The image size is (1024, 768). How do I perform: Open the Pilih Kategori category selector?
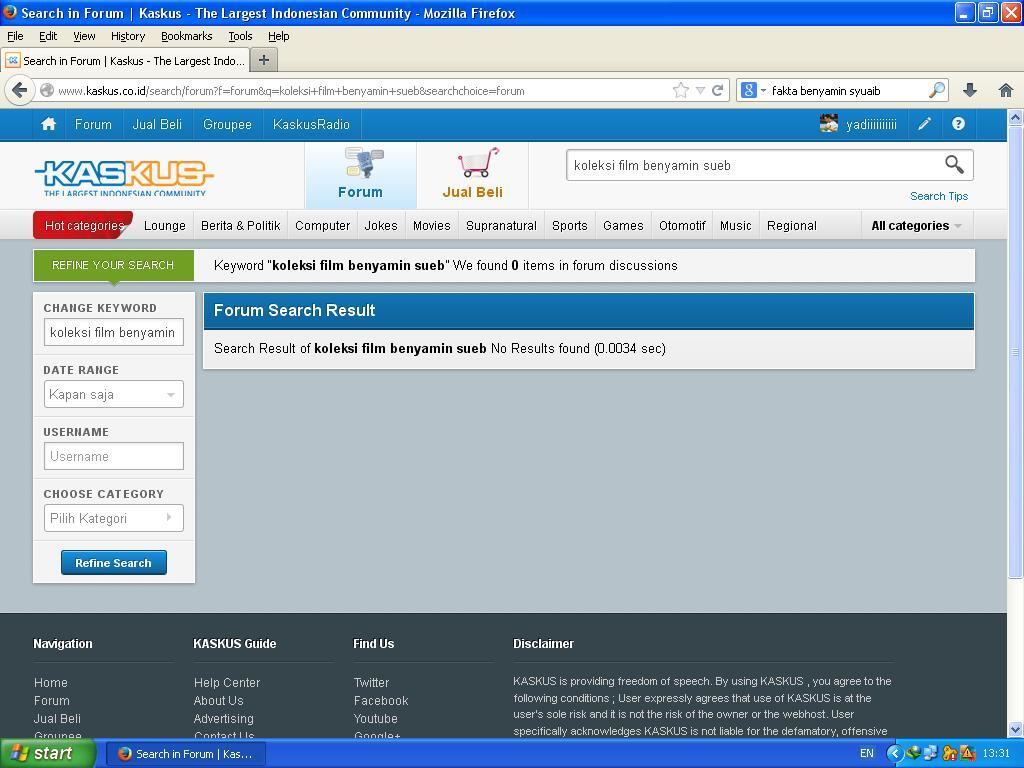click(114, 519)
